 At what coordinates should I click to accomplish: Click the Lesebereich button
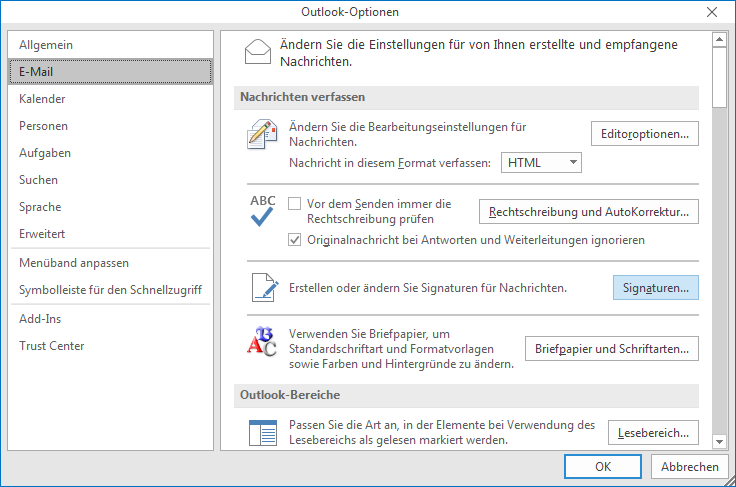pos(653,433)
